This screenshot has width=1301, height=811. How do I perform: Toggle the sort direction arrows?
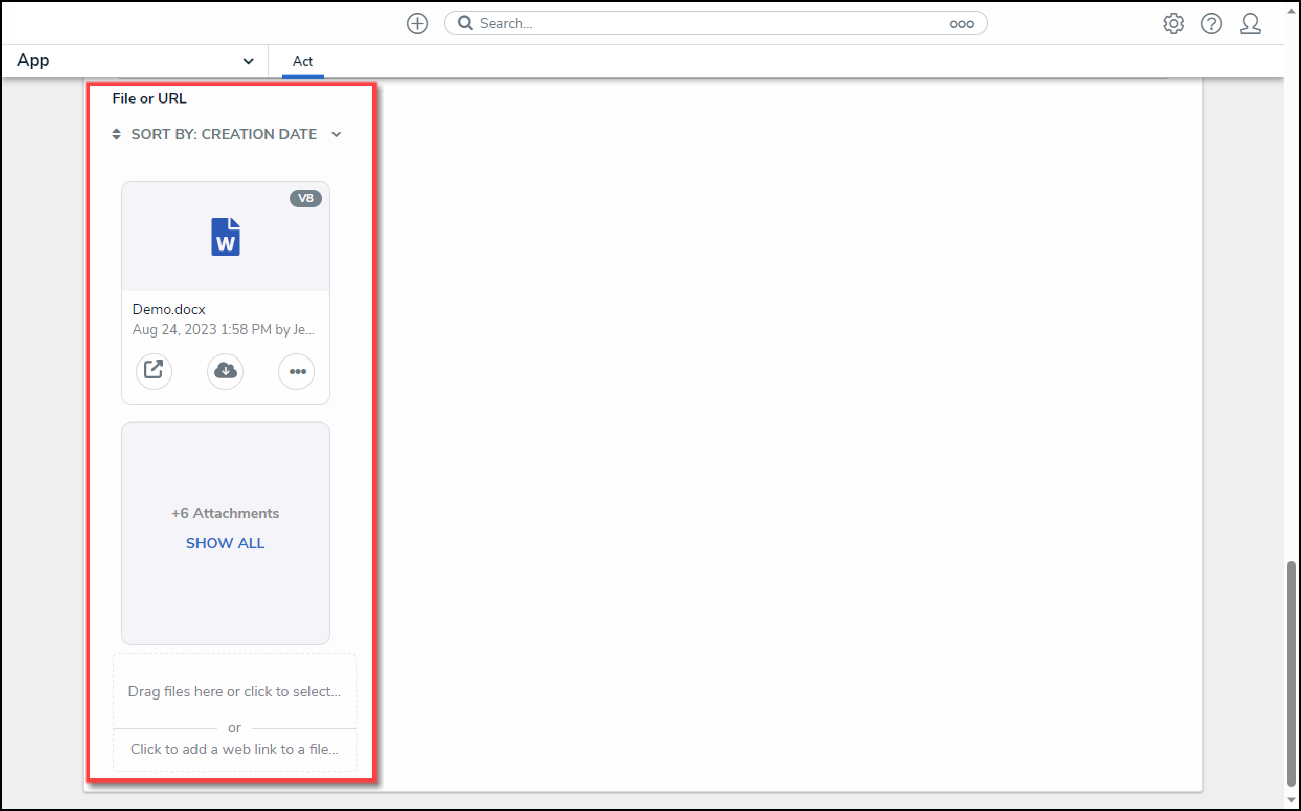[x=117, y=134]
